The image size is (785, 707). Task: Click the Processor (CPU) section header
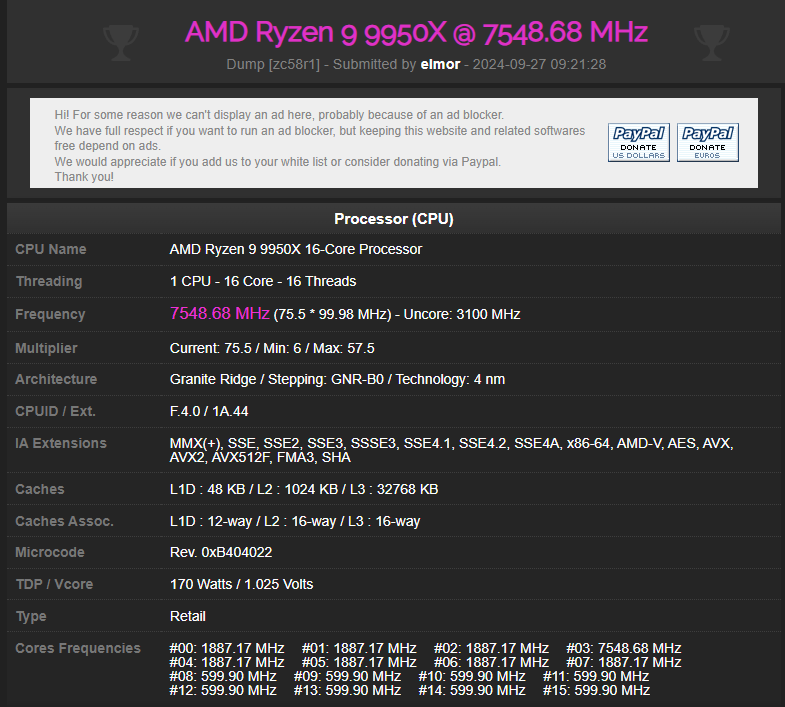coord(394,219)
